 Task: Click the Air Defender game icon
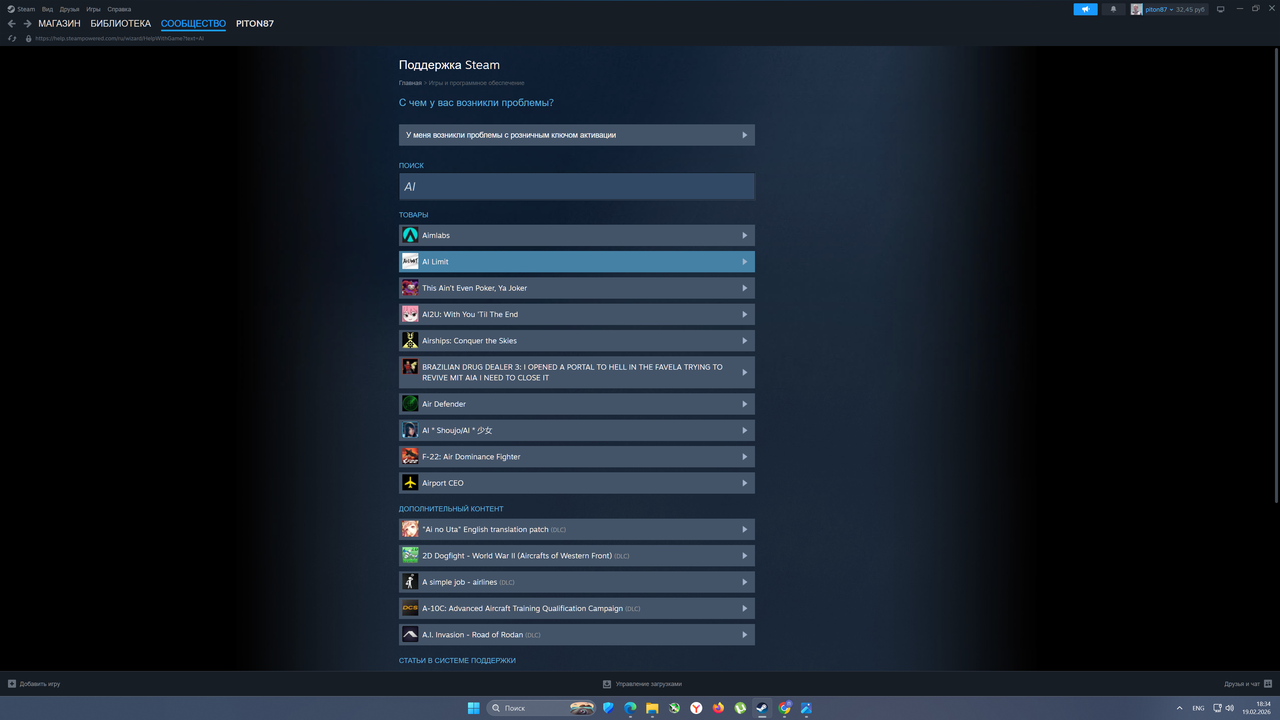click(x=410, y=404)
